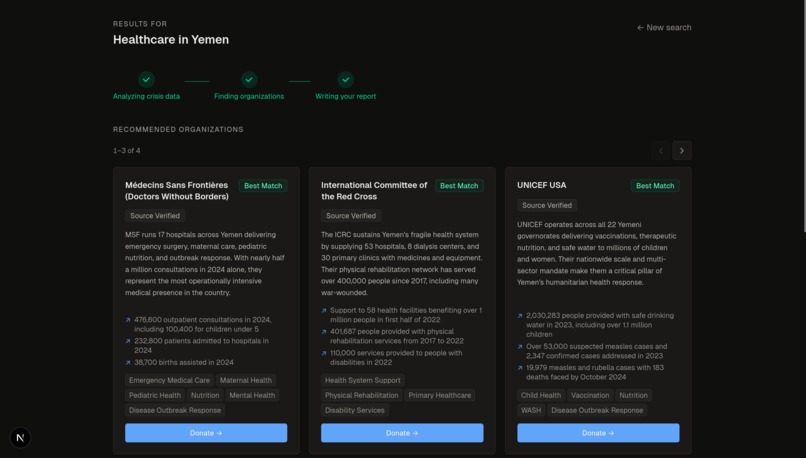806x458 pixels.
Task: Open source arrow for 401,687 people rehabilitation
Action: (x=324, y=332)
